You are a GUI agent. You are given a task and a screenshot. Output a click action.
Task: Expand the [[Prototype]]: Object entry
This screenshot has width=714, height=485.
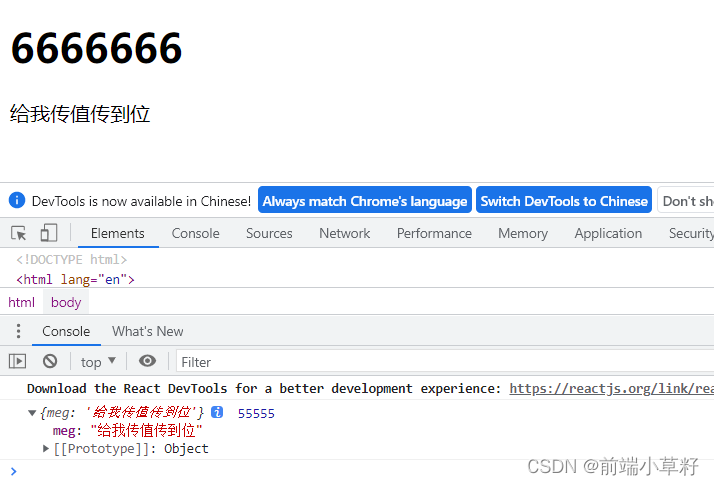46,449
